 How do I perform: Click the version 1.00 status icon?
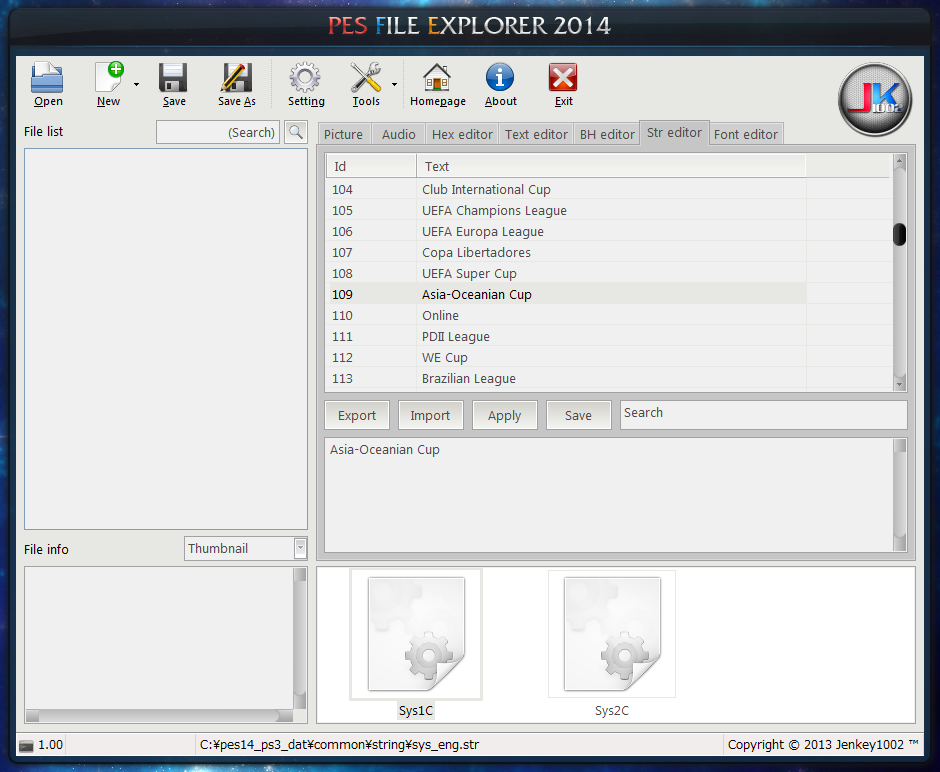coord(26,745)
